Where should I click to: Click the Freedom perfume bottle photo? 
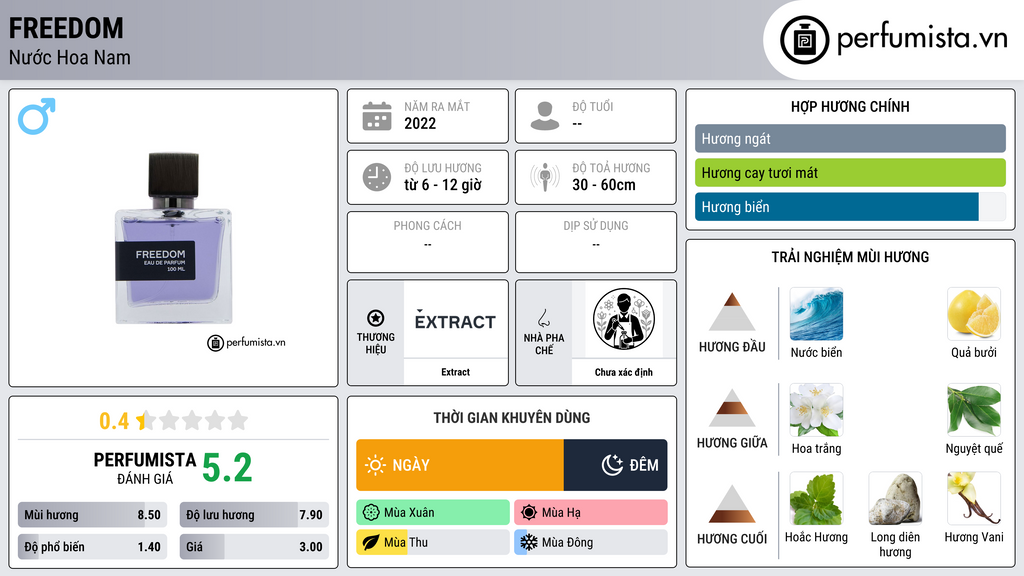tap(174, 238)
